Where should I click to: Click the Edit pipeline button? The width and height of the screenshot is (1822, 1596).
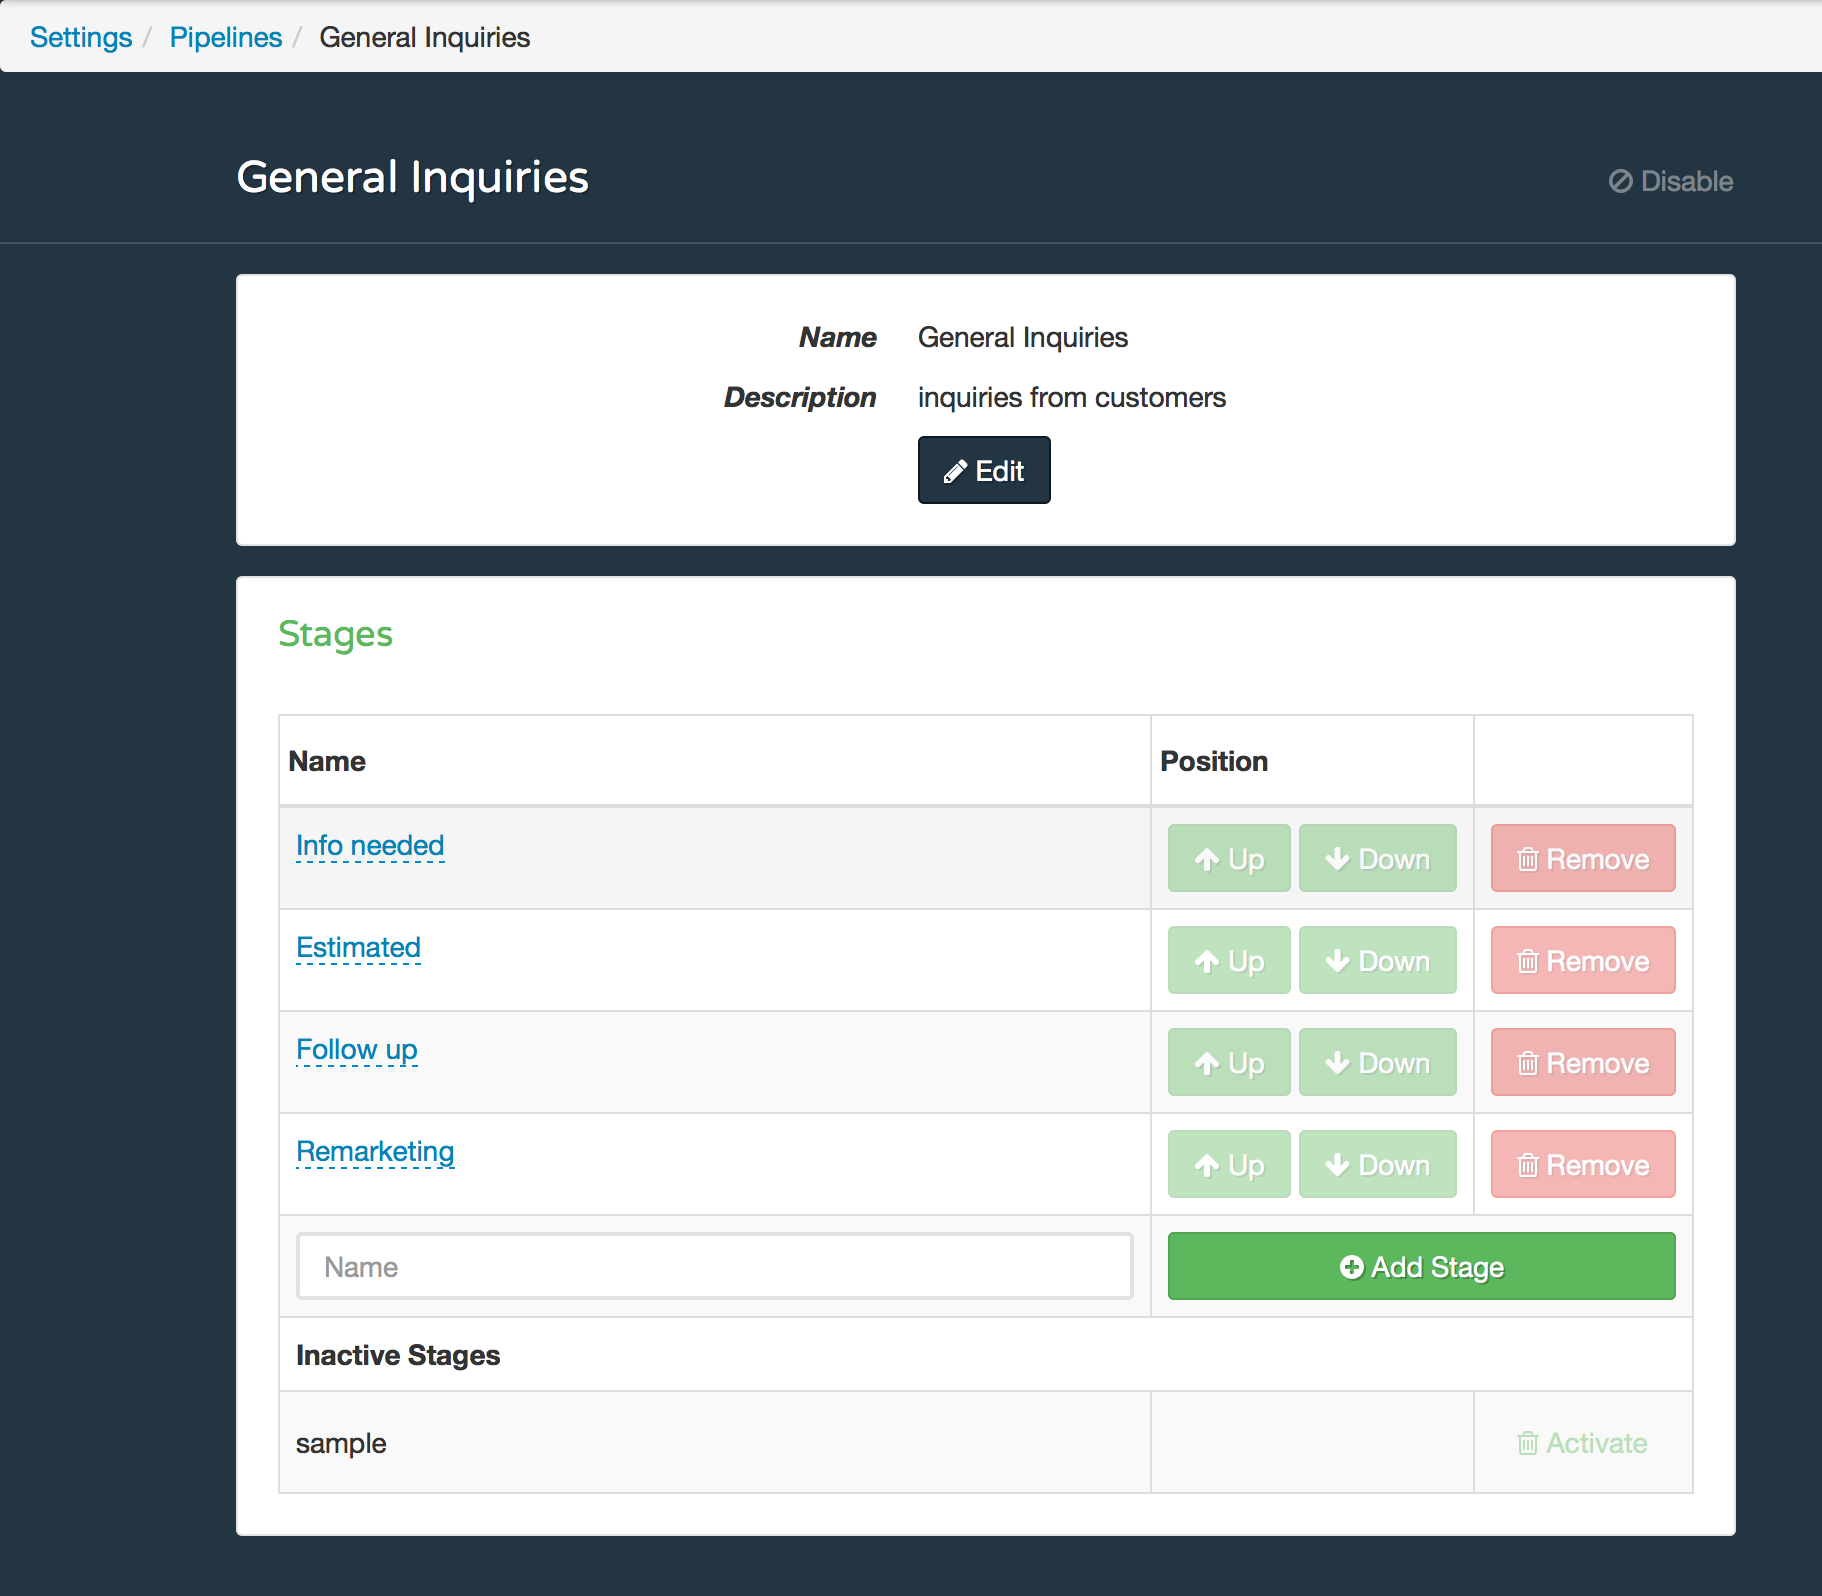984,470
